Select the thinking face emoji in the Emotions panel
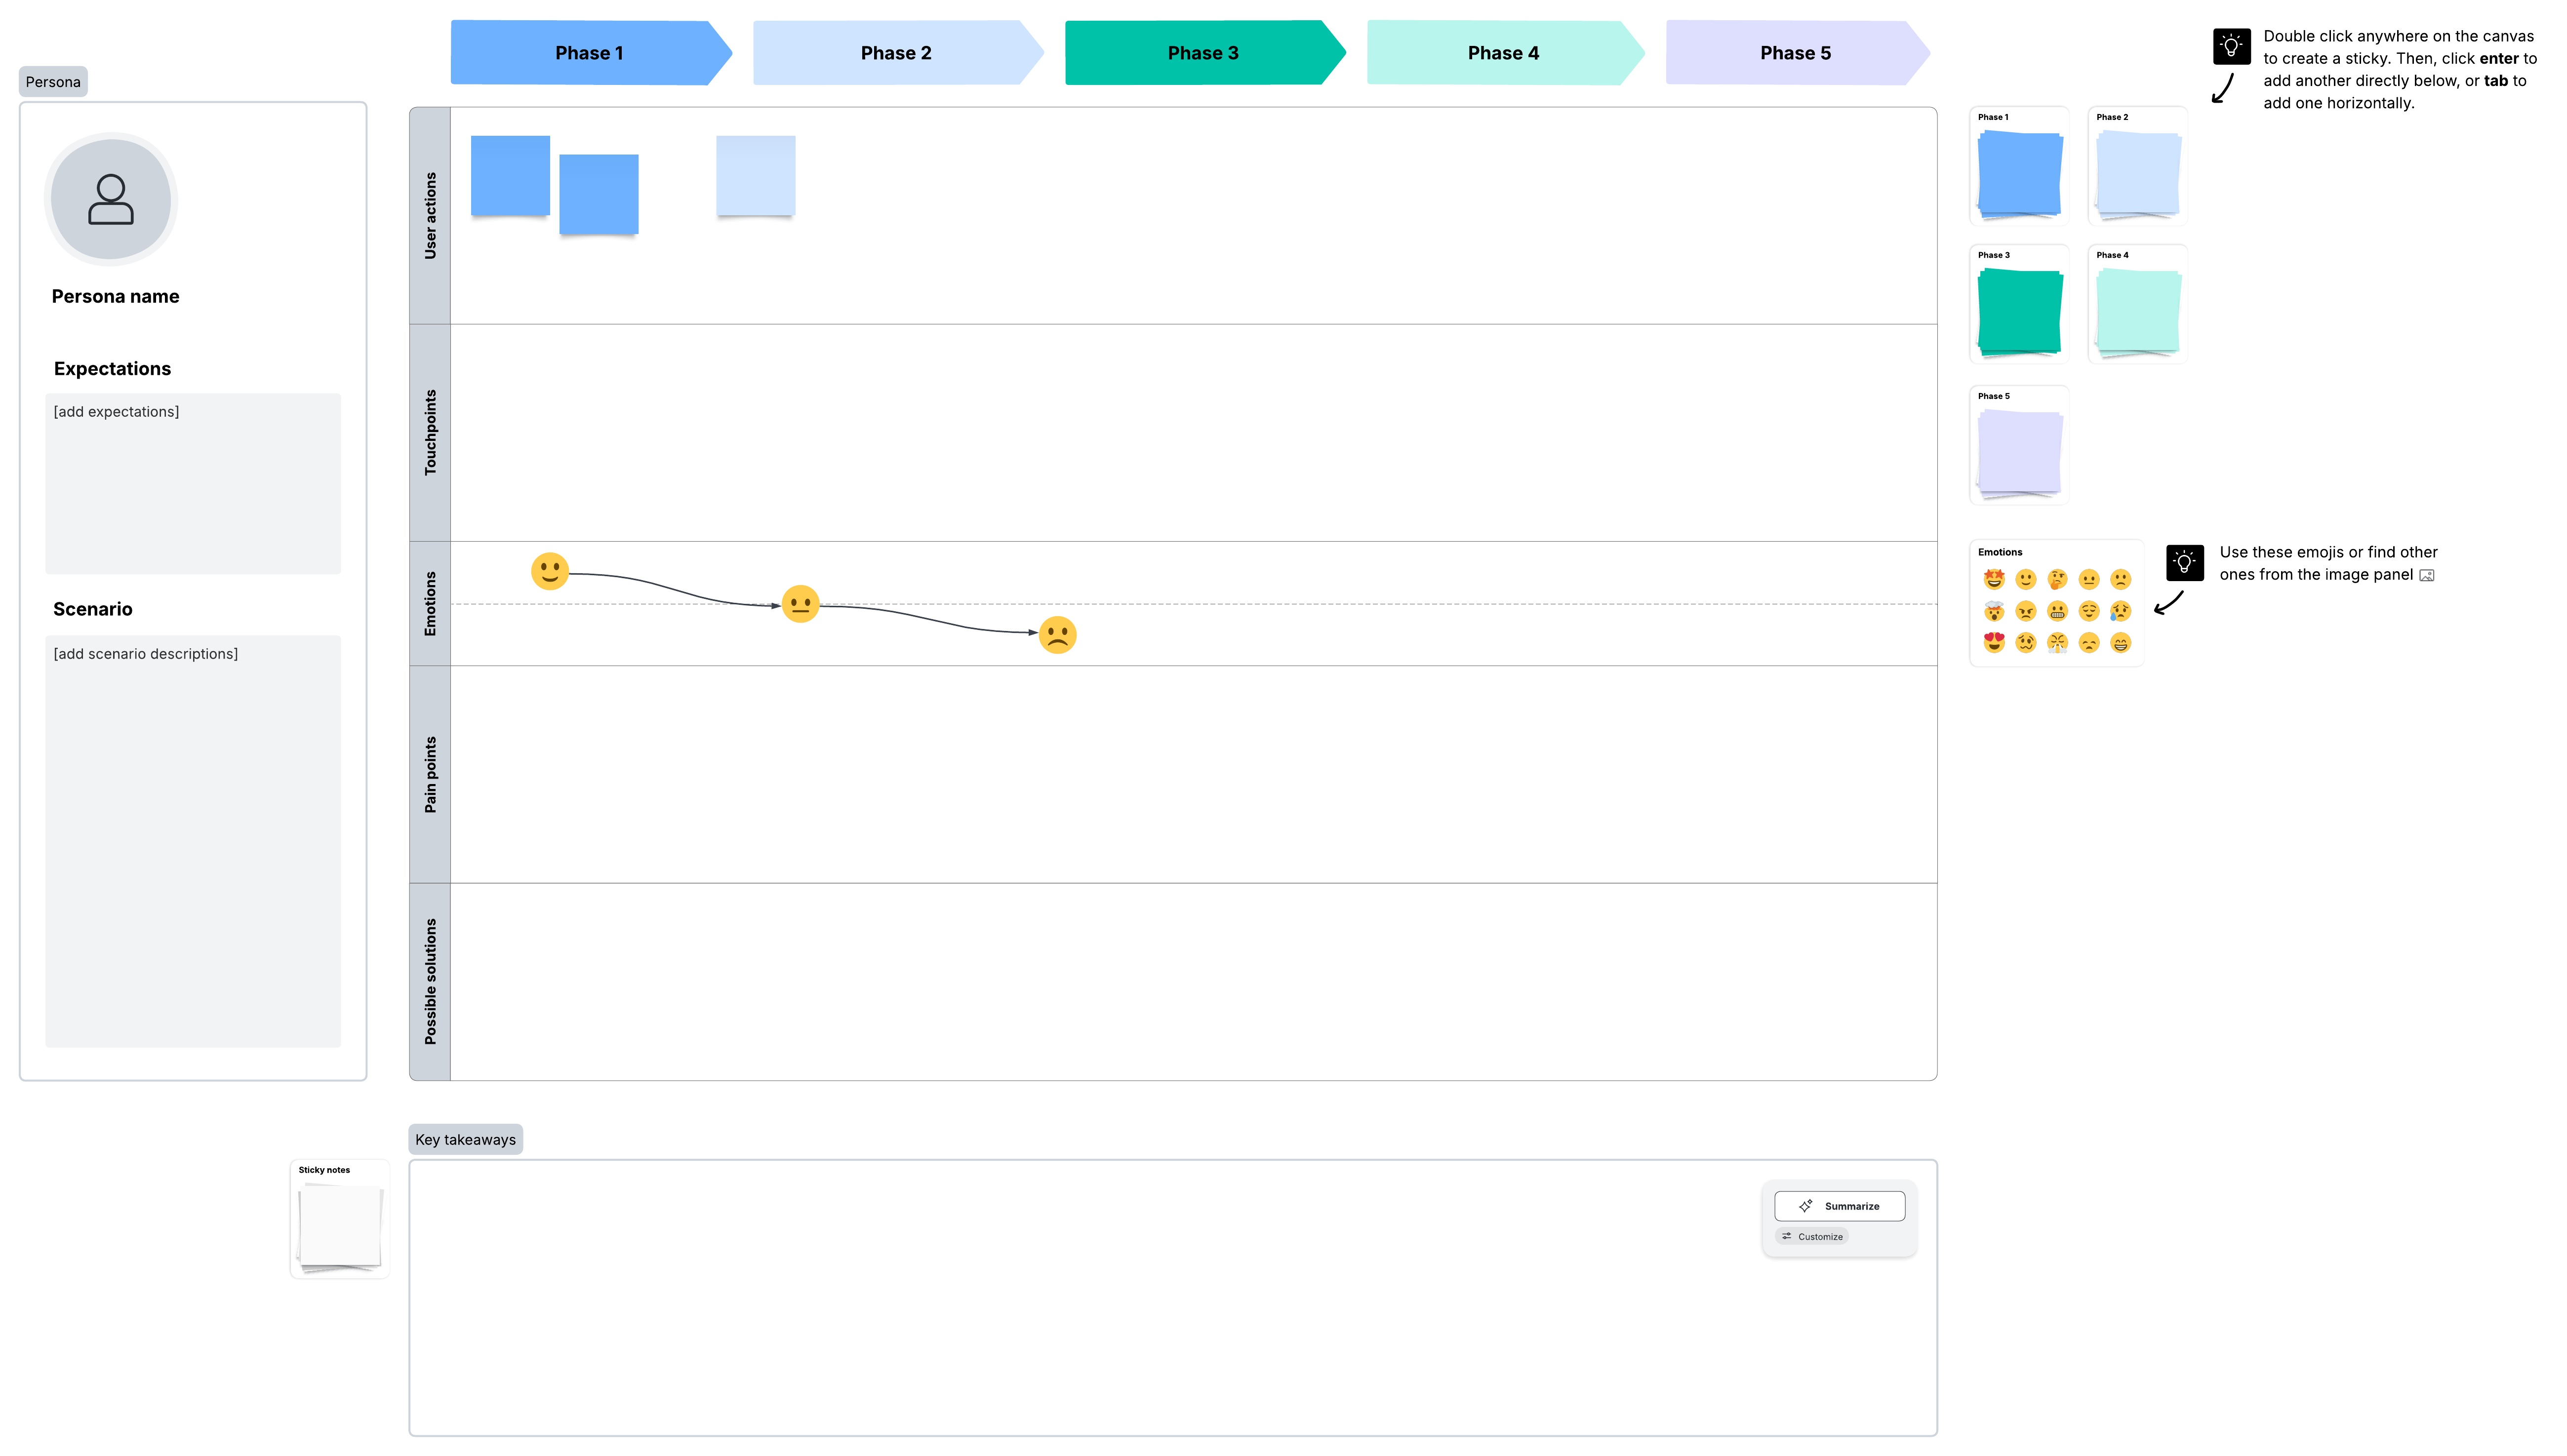Image resolution: width=2567 pixels, height=1456 pixels. (x=2057, y=579)
